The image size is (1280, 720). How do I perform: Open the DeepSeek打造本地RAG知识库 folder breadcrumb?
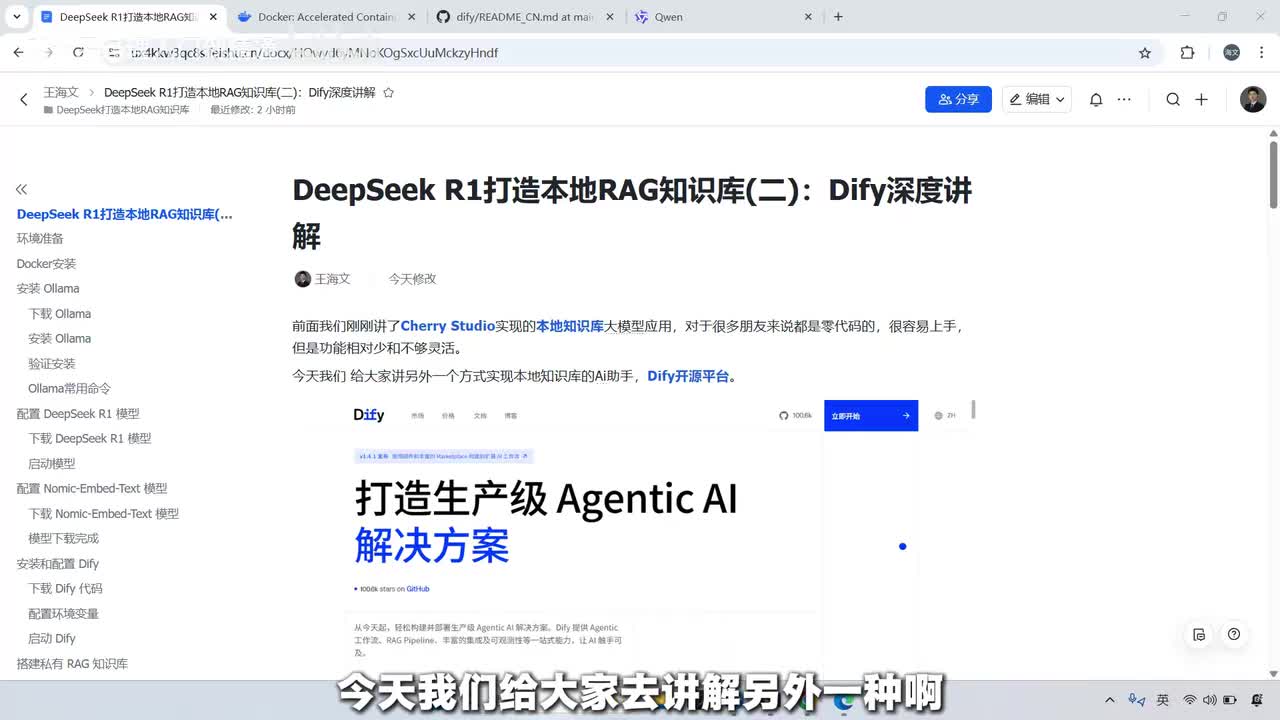(116, 110)
